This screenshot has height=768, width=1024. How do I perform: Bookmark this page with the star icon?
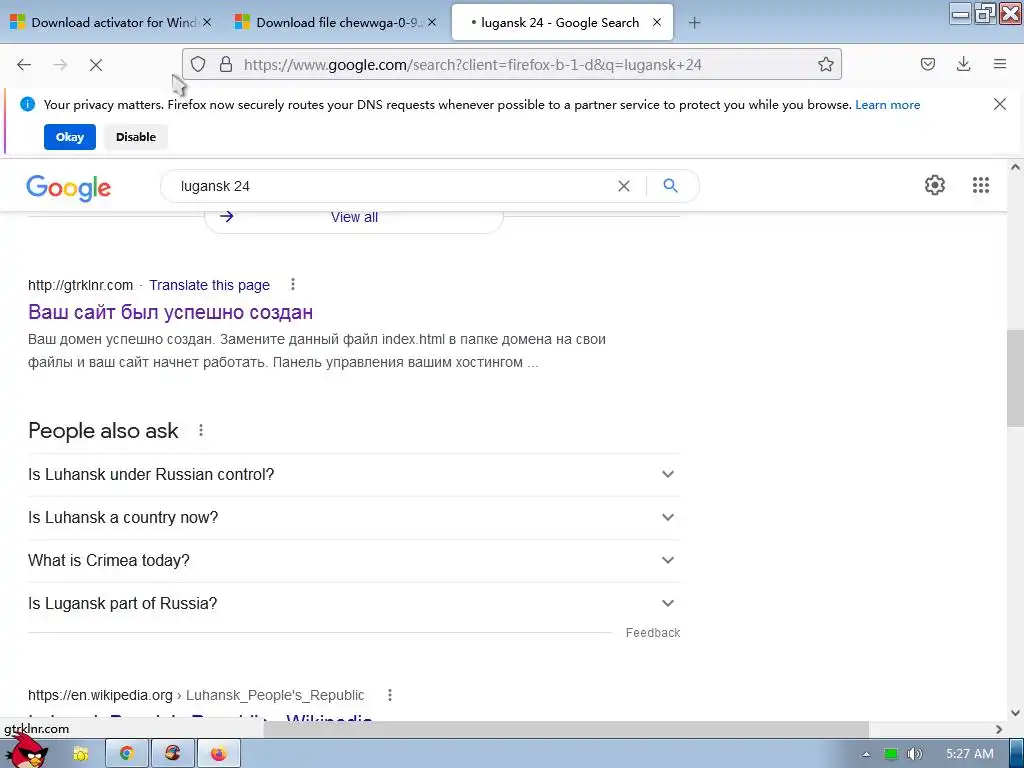point(825,64)
